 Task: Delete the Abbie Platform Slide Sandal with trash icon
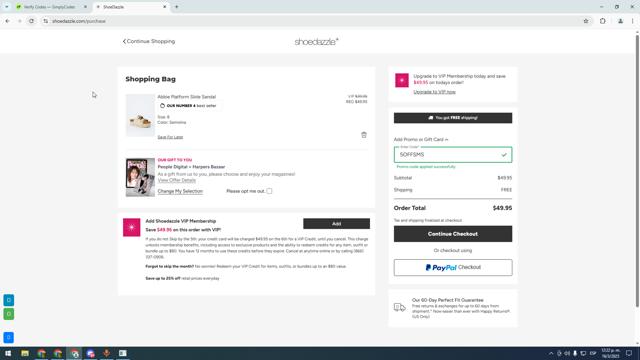click(364, 135)
